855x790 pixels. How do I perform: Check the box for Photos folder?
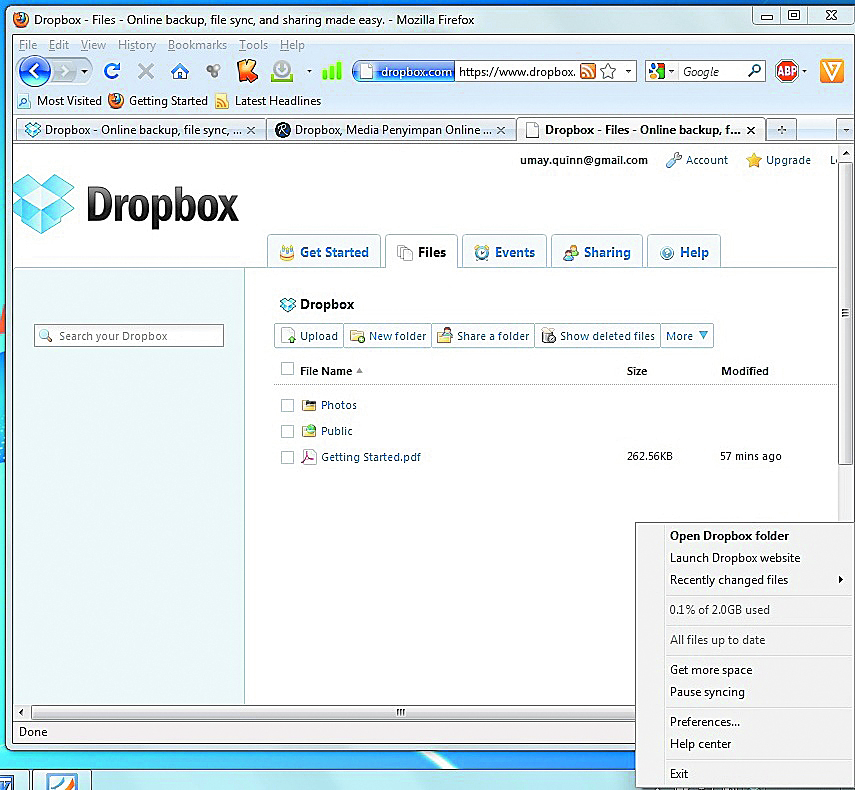pyautogui.click(x=287, y=405)
